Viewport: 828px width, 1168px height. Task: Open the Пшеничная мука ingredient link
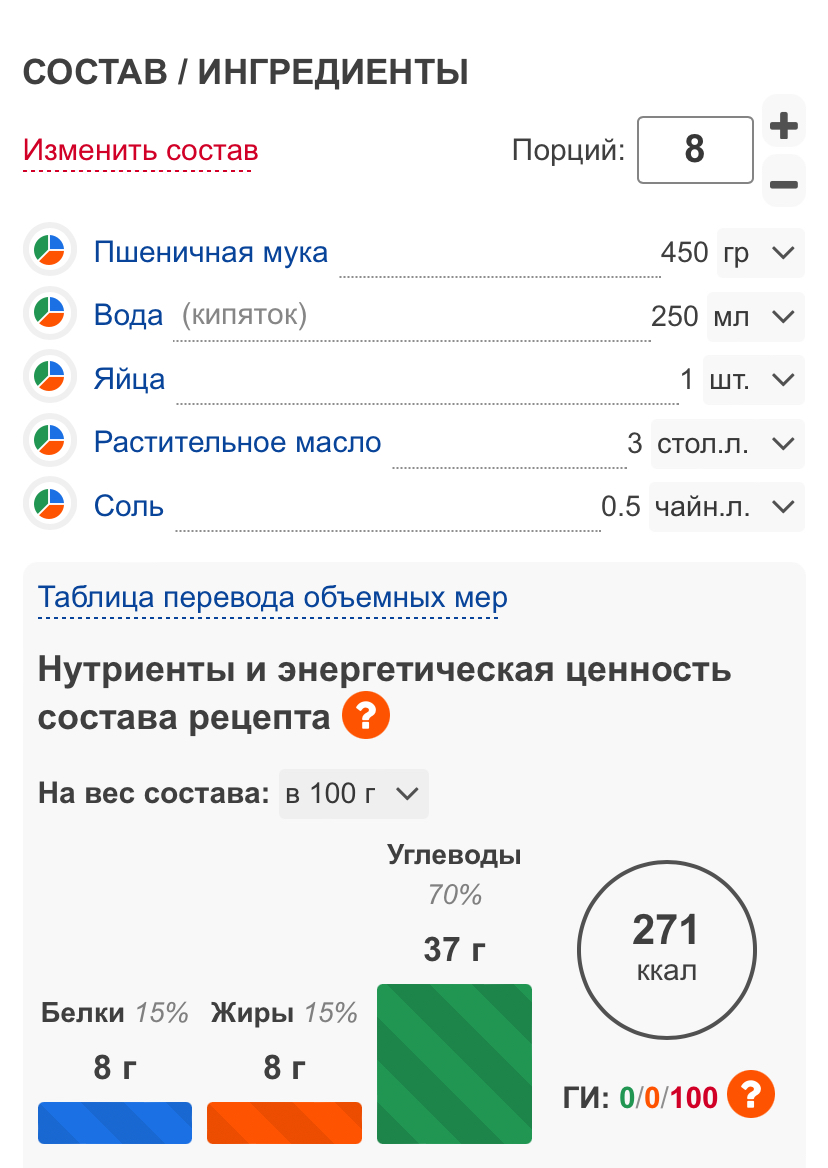(211, 252)
